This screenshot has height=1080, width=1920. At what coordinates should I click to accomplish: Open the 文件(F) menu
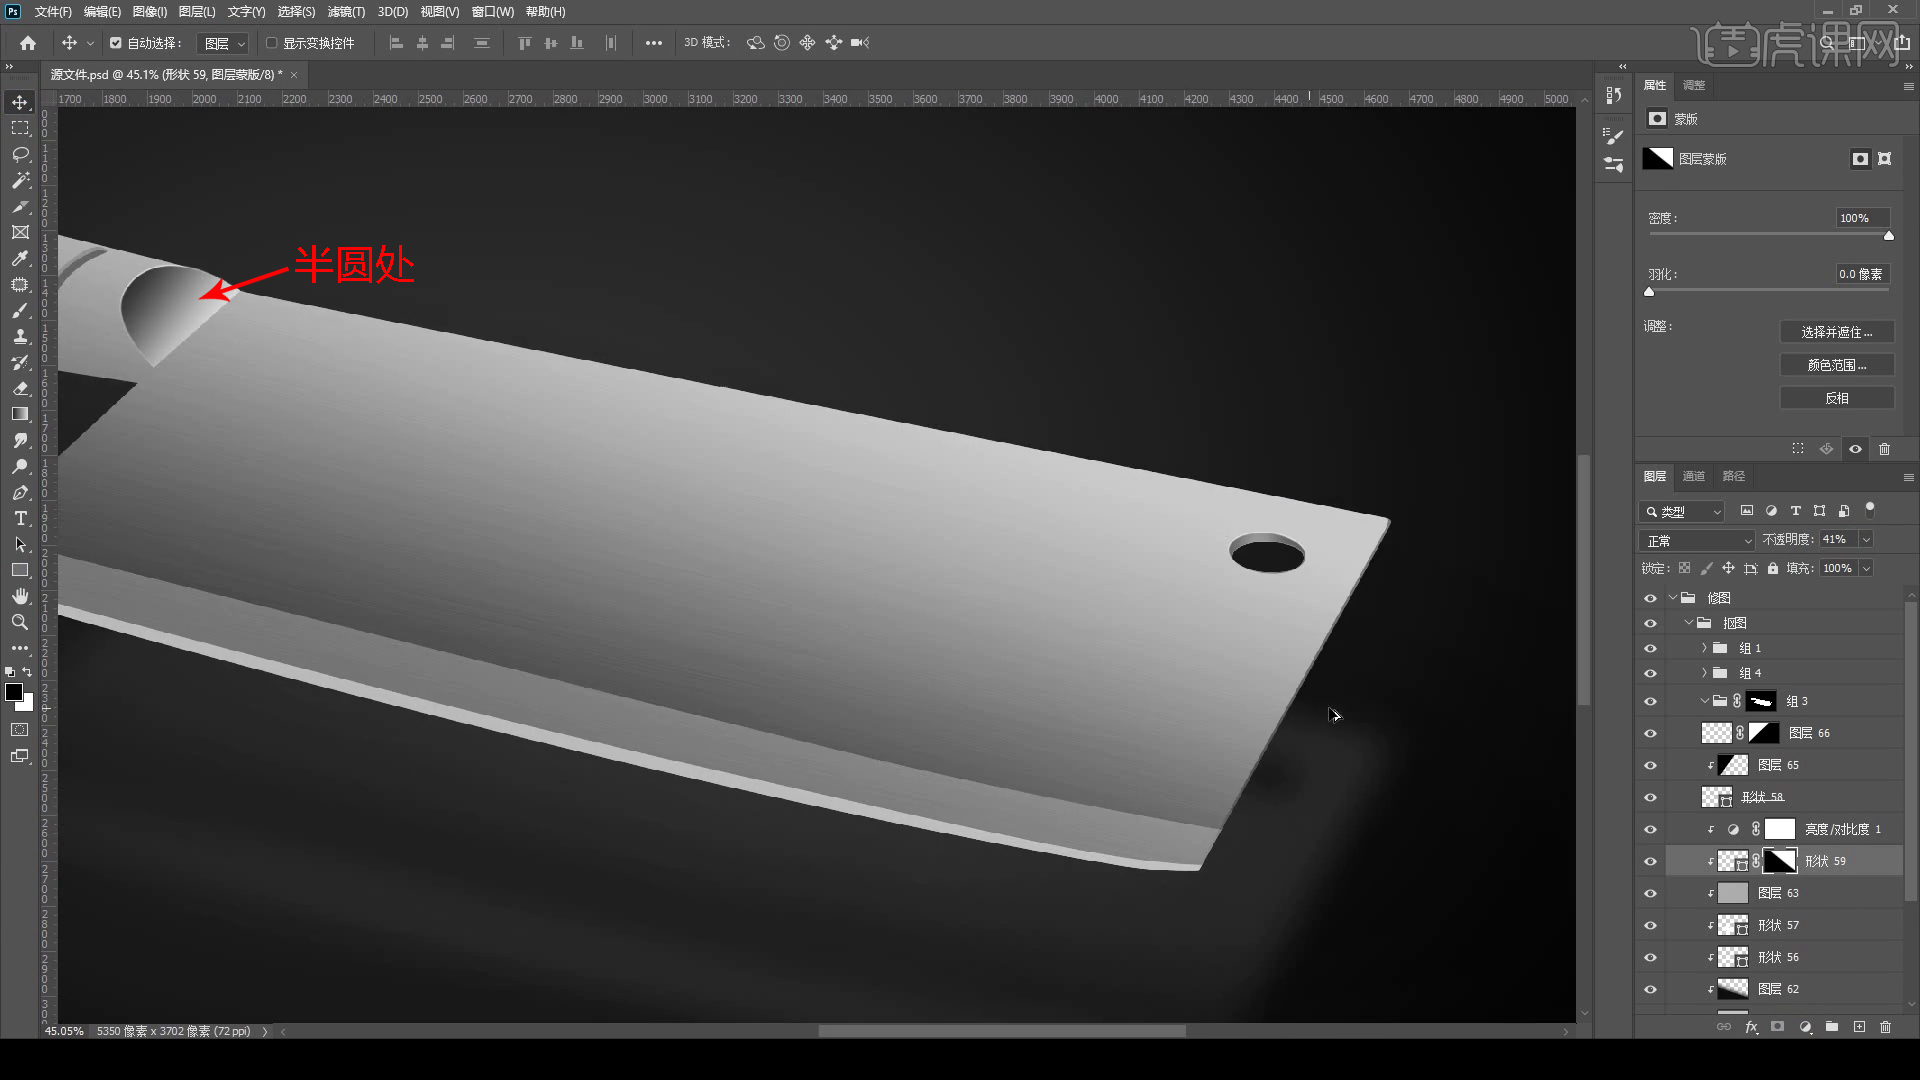click(x=53, y=12)
